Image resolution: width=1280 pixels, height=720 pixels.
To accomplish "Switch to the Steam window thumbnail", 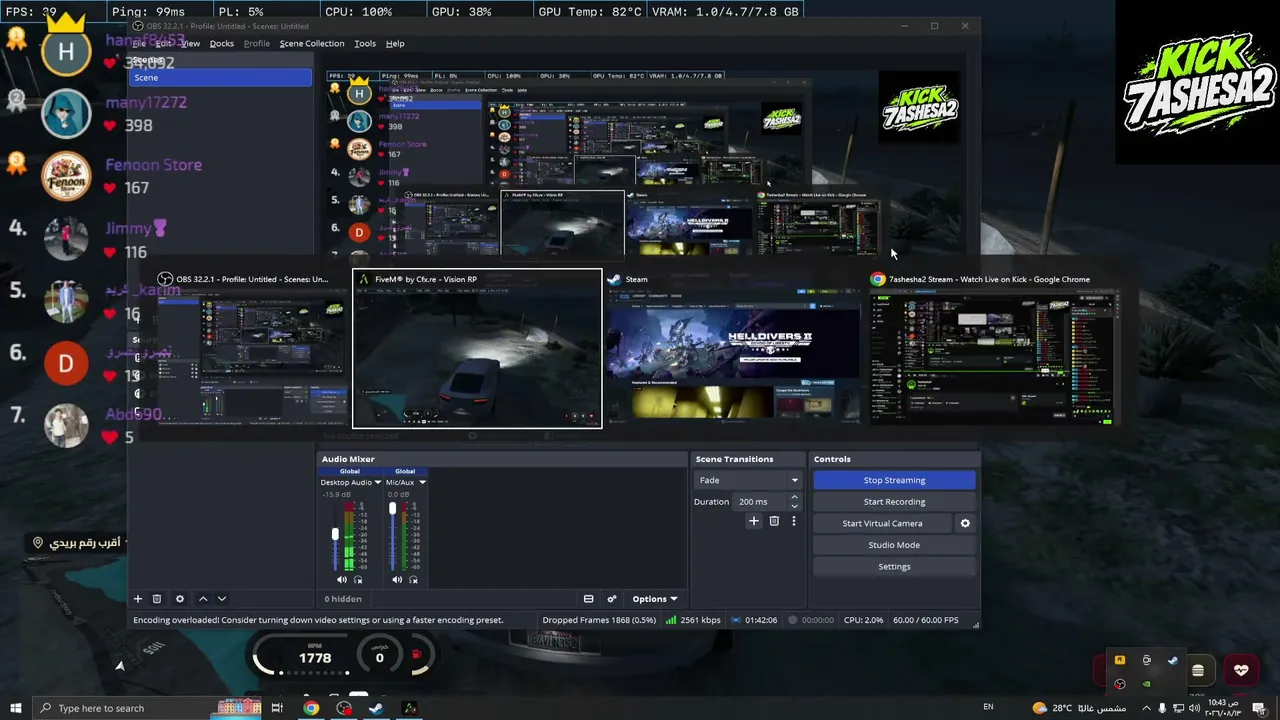I will tap(733, 347).
